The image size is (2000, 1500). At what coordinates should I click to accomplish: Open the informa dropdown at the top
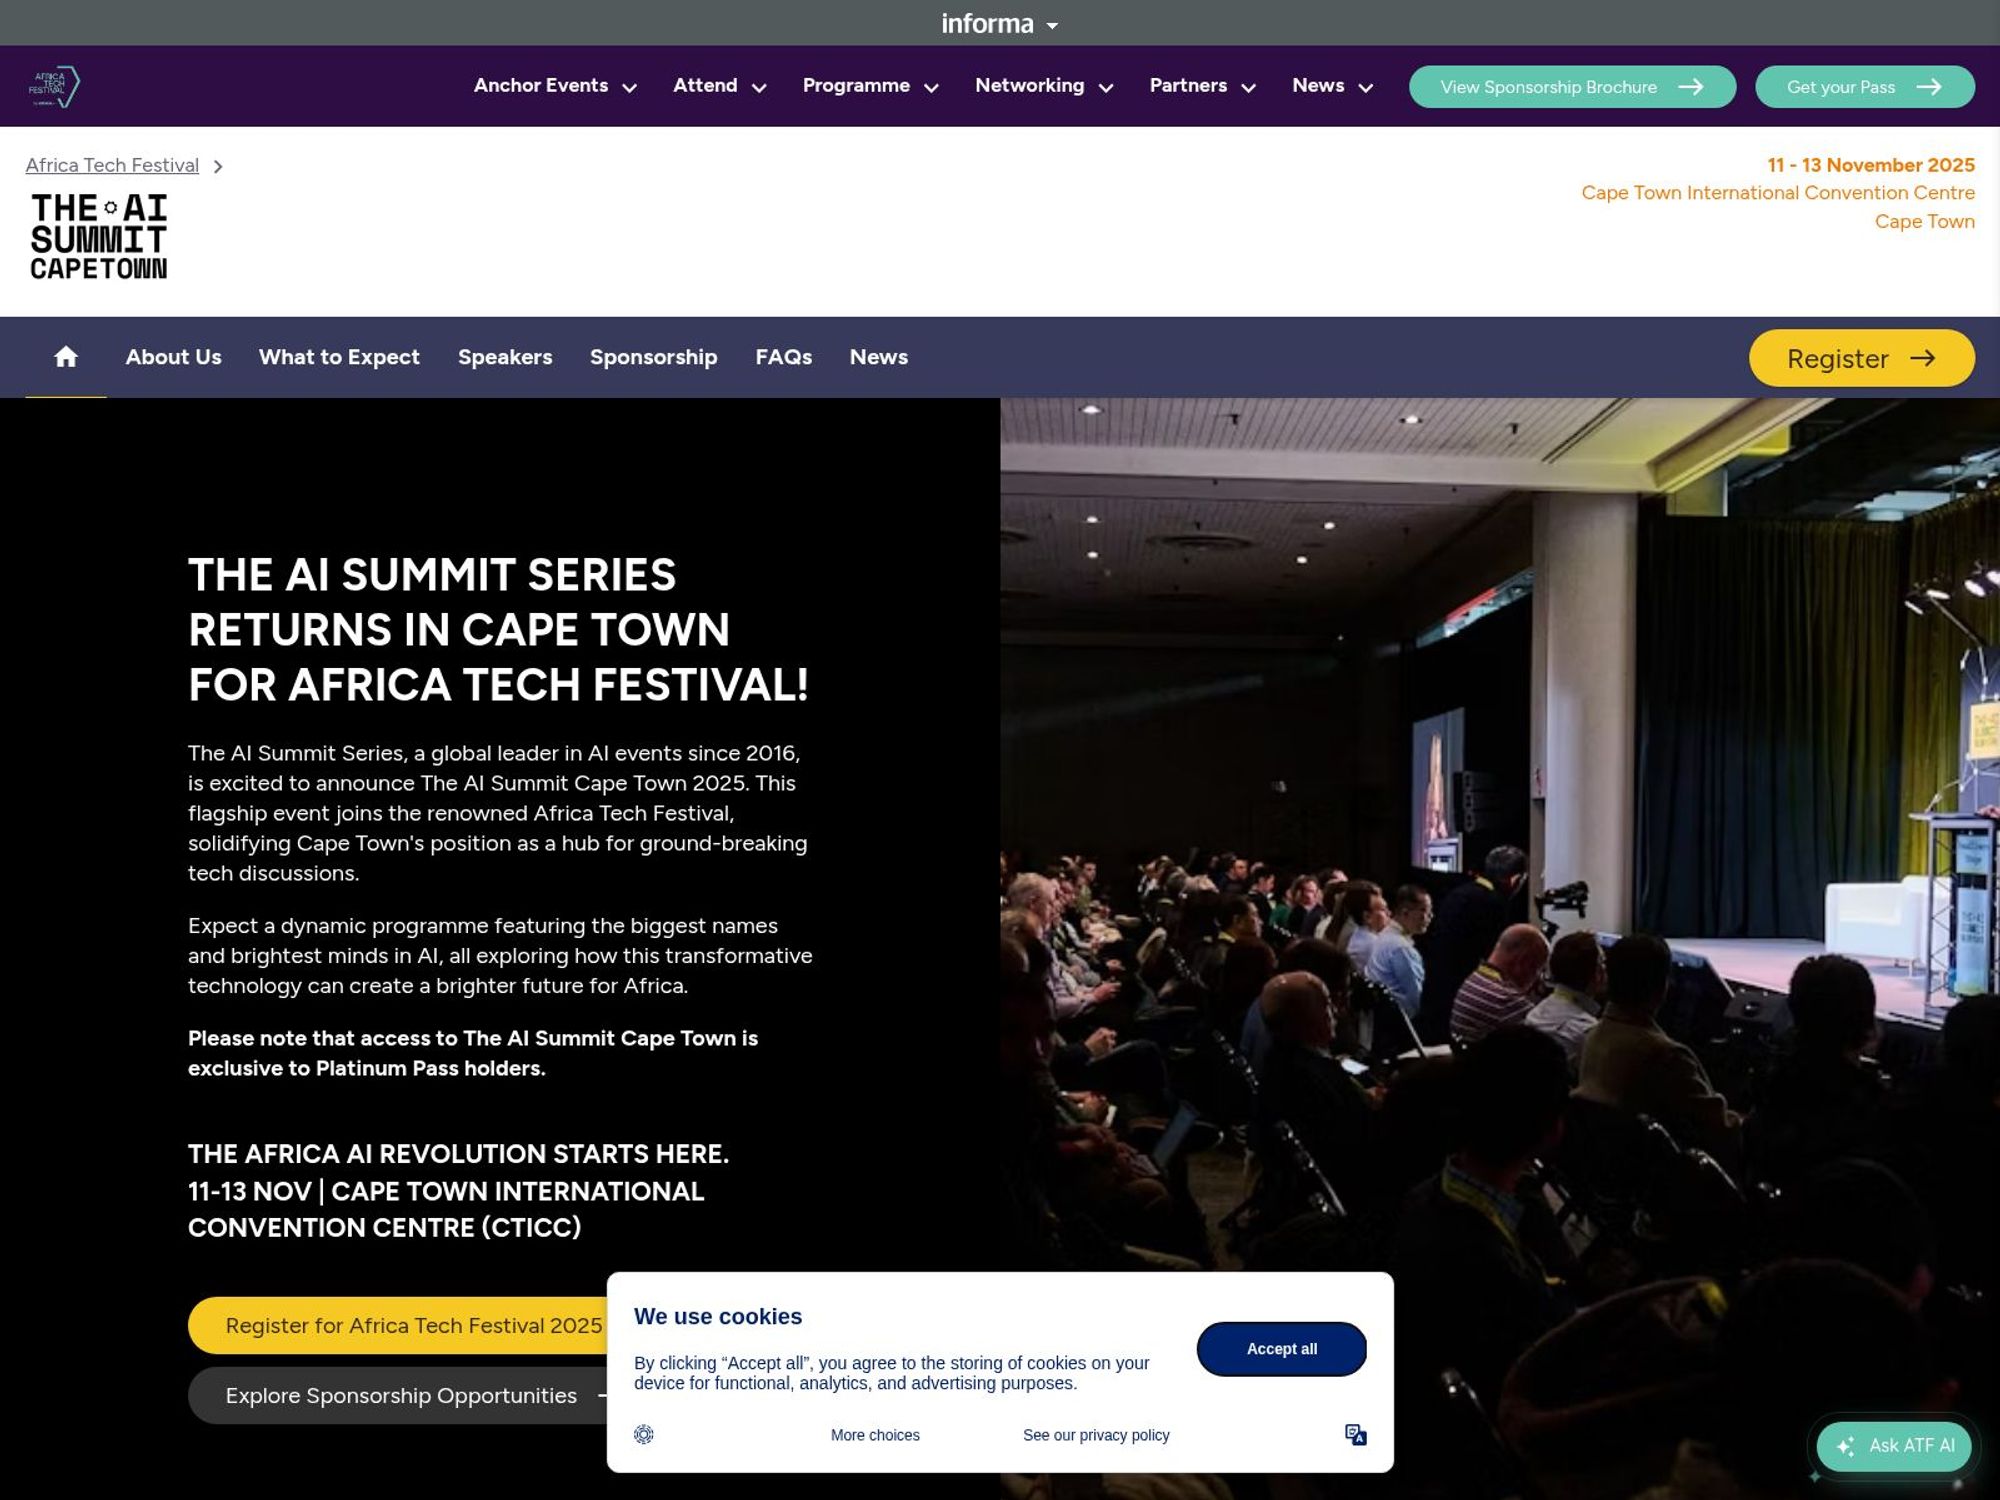[998, 23]
